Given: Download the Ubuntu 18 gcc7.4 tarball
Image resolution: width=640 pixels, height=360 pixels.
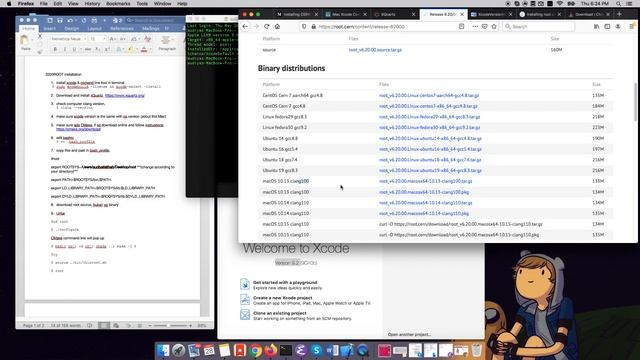Looking at the screenshot, I should [430, 160].
